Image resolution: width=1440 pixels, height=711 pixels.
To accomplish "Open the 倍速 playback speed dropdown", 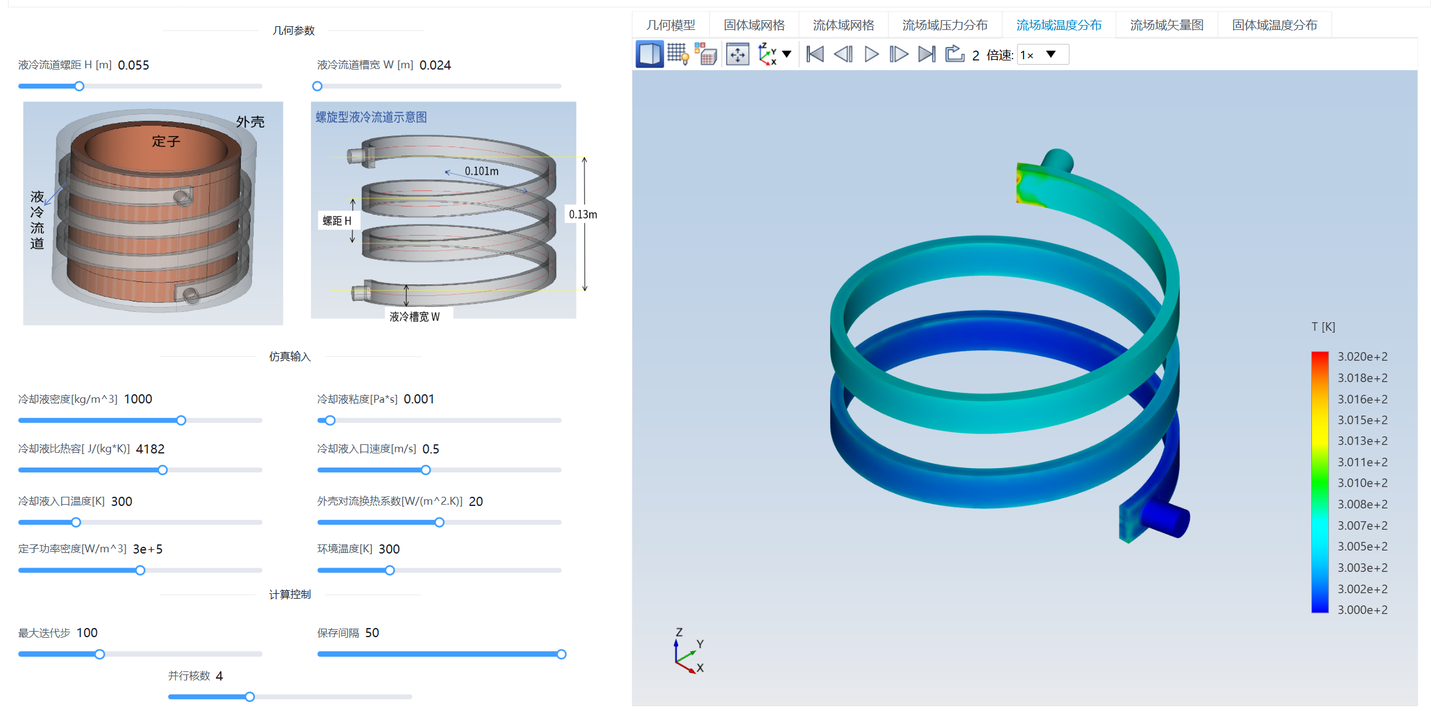I will [x=1043, y=55].
